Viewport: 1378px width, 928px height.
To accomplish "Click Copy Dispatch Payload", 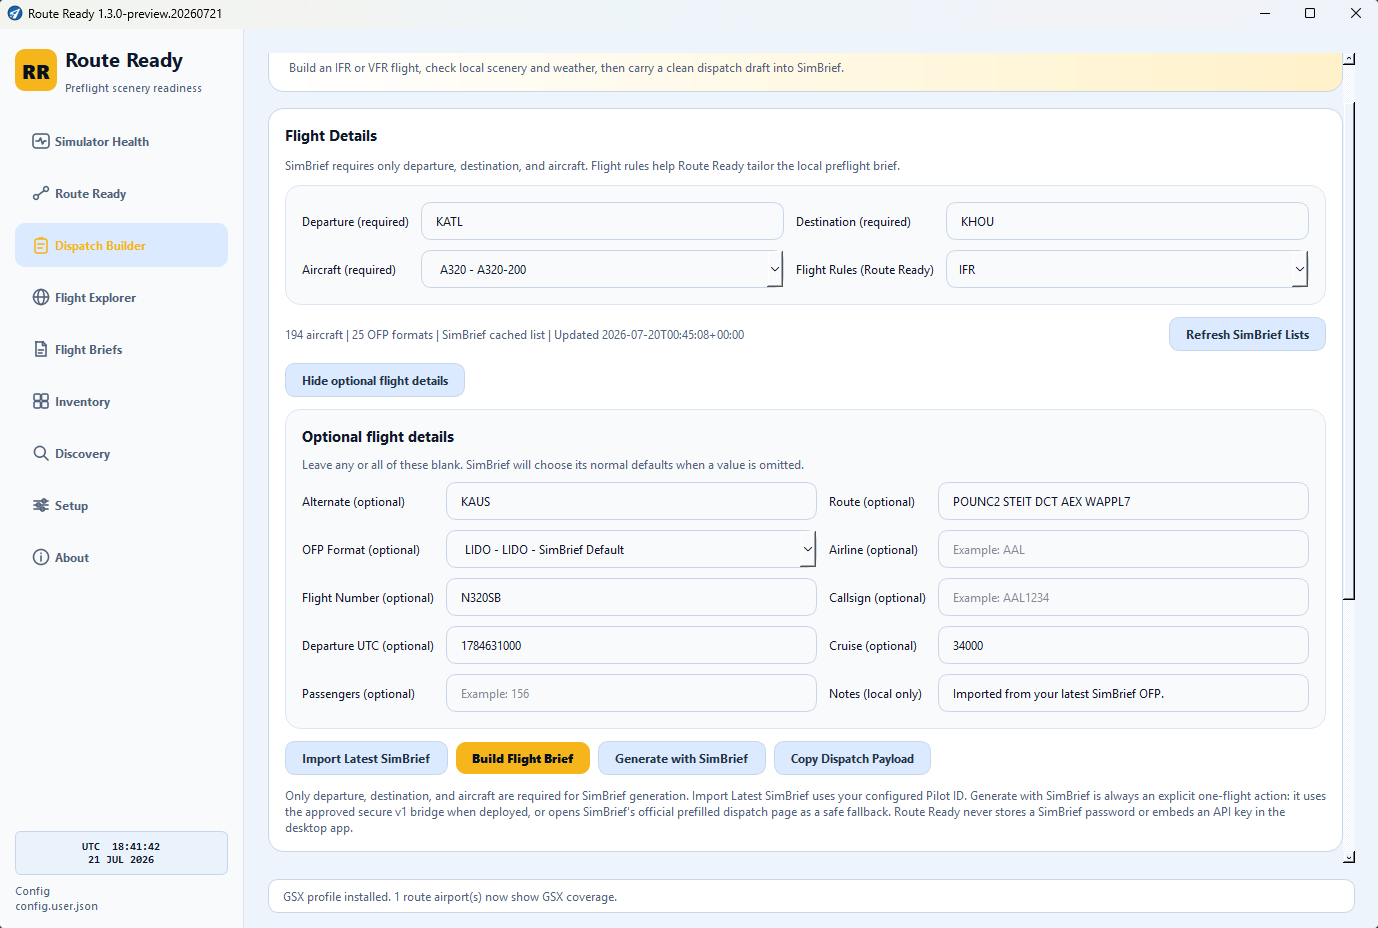I will coord(852,758).
